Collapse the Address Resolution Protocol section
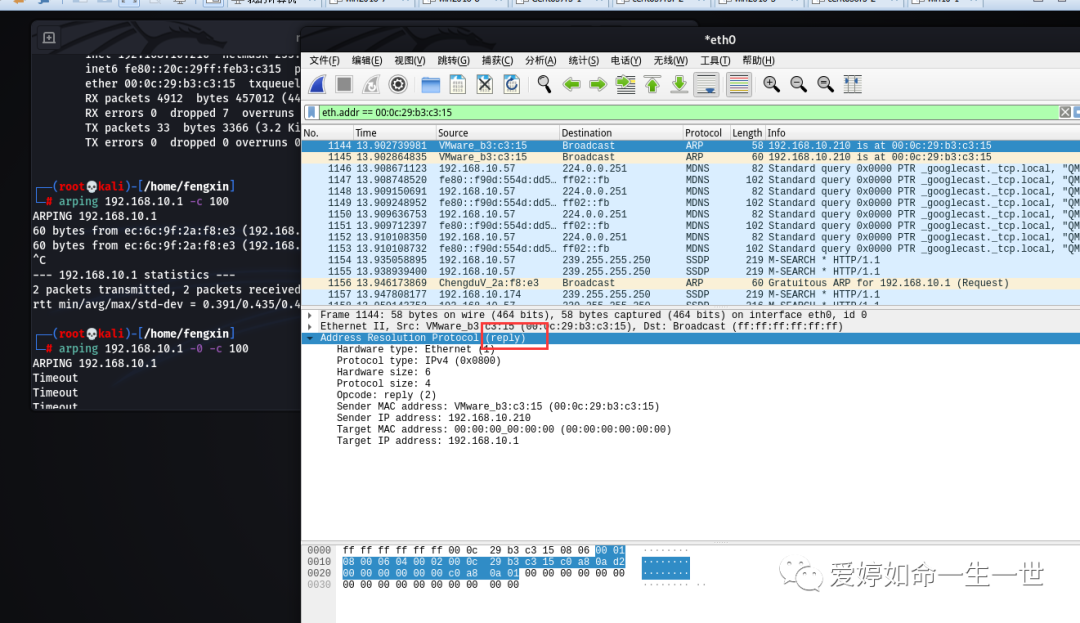 311,339
